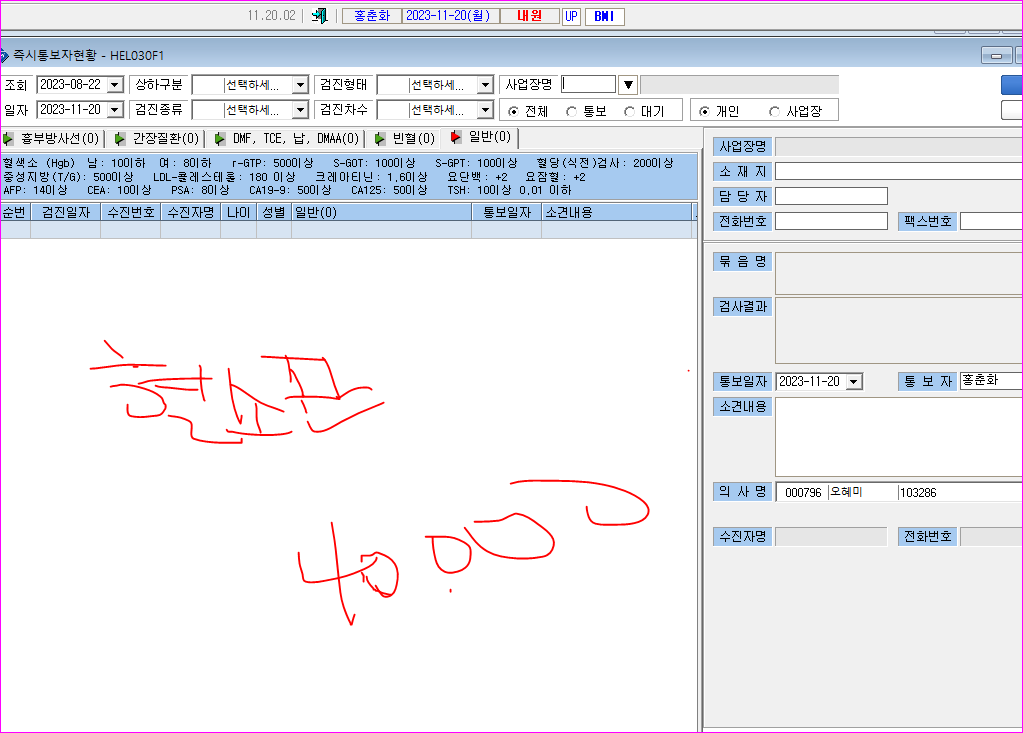This screenshot has height=733, width=1023.
Task: Click the green flag icon on 흉부방사선 tab
Action: [8, 138]
